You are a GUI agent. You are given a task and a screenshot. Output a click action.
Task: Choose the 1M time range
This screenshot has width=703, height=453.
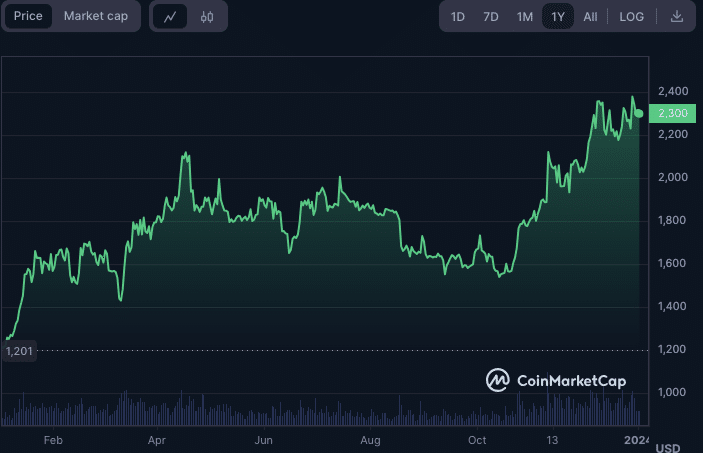[525, 16]
